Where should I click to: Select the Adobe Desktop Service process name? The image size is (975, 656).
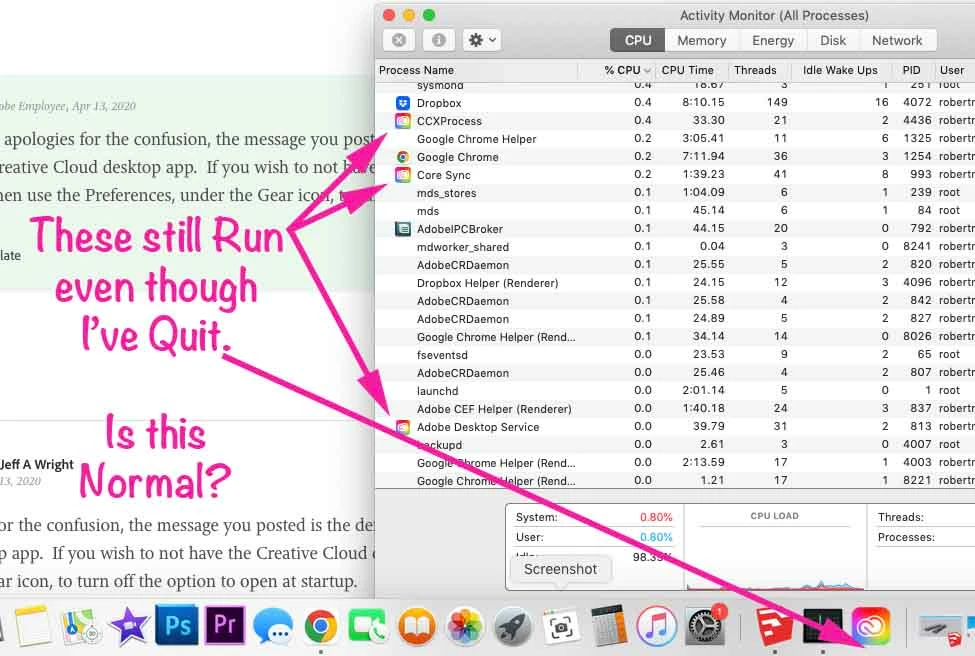click(x=478, y=428)
